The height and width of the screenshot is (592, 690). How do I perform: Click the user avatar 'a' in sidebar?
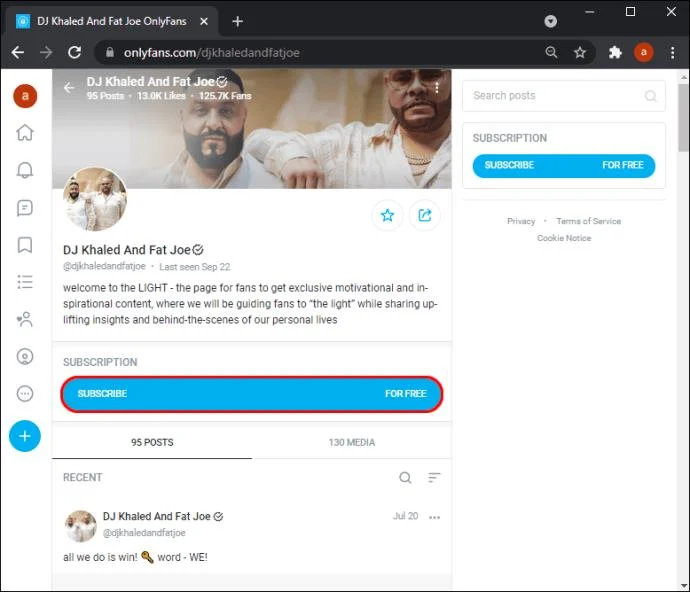25,96
